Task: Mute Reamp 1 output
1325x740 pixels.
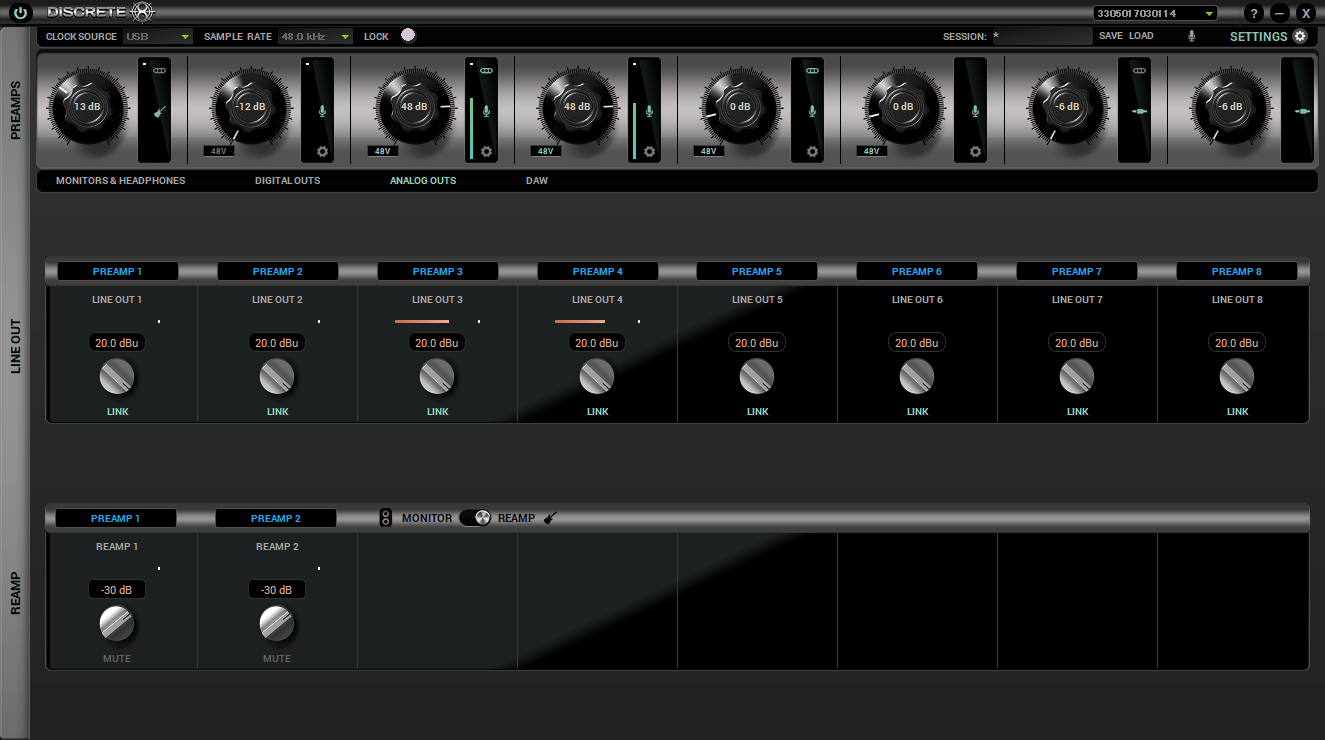Action: (x=117, y=659)
